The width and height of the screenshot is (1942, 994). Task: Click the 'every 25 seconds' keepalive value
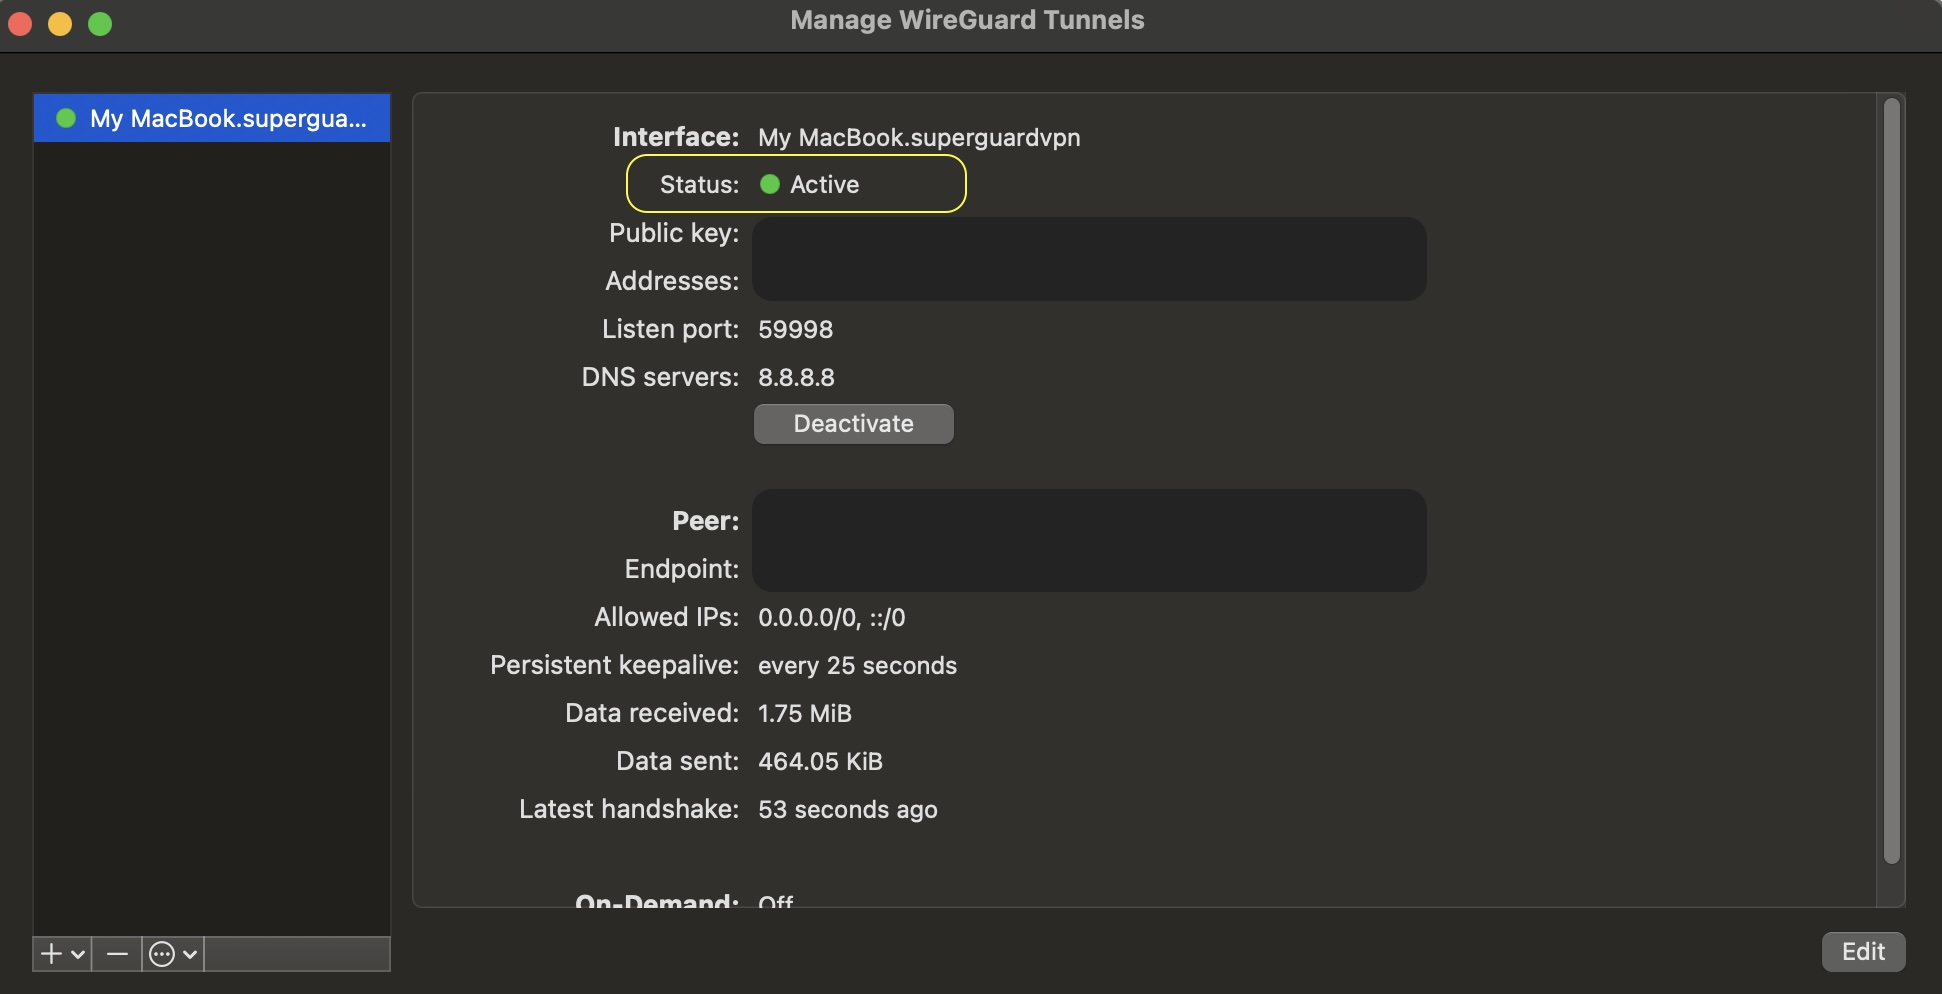click(857, 665)
